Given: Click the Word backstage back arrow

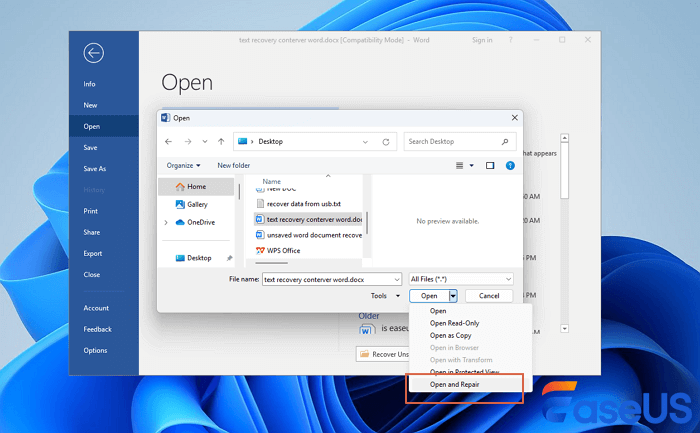Looking at the screenshot, I should (x=94, y=53).
